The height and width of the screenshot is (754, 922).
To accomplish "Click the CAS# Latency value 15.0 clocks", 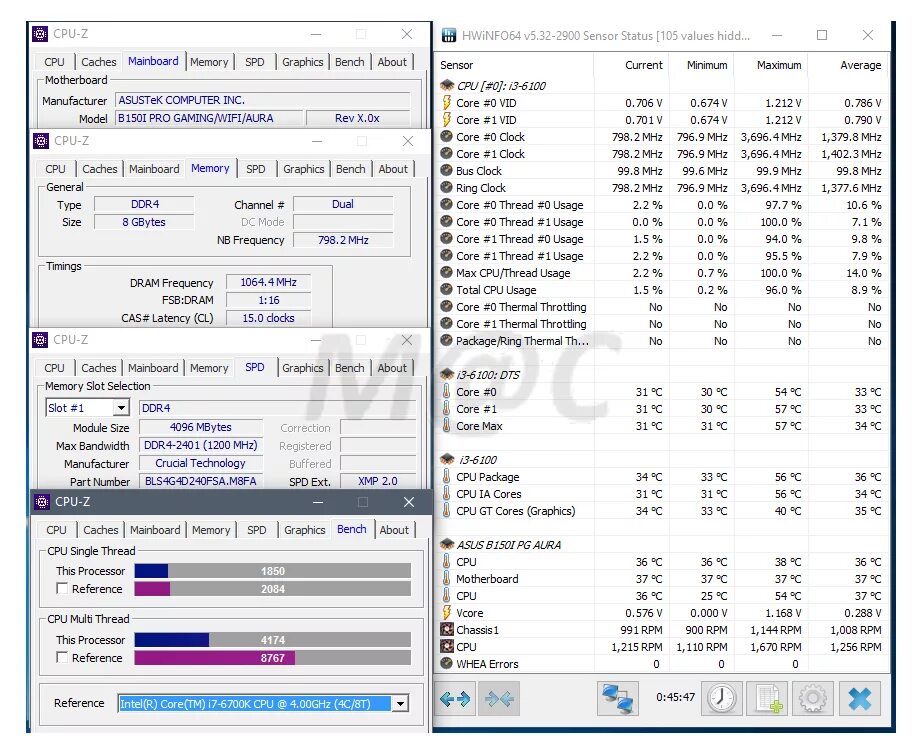I will tap(268, 318).
